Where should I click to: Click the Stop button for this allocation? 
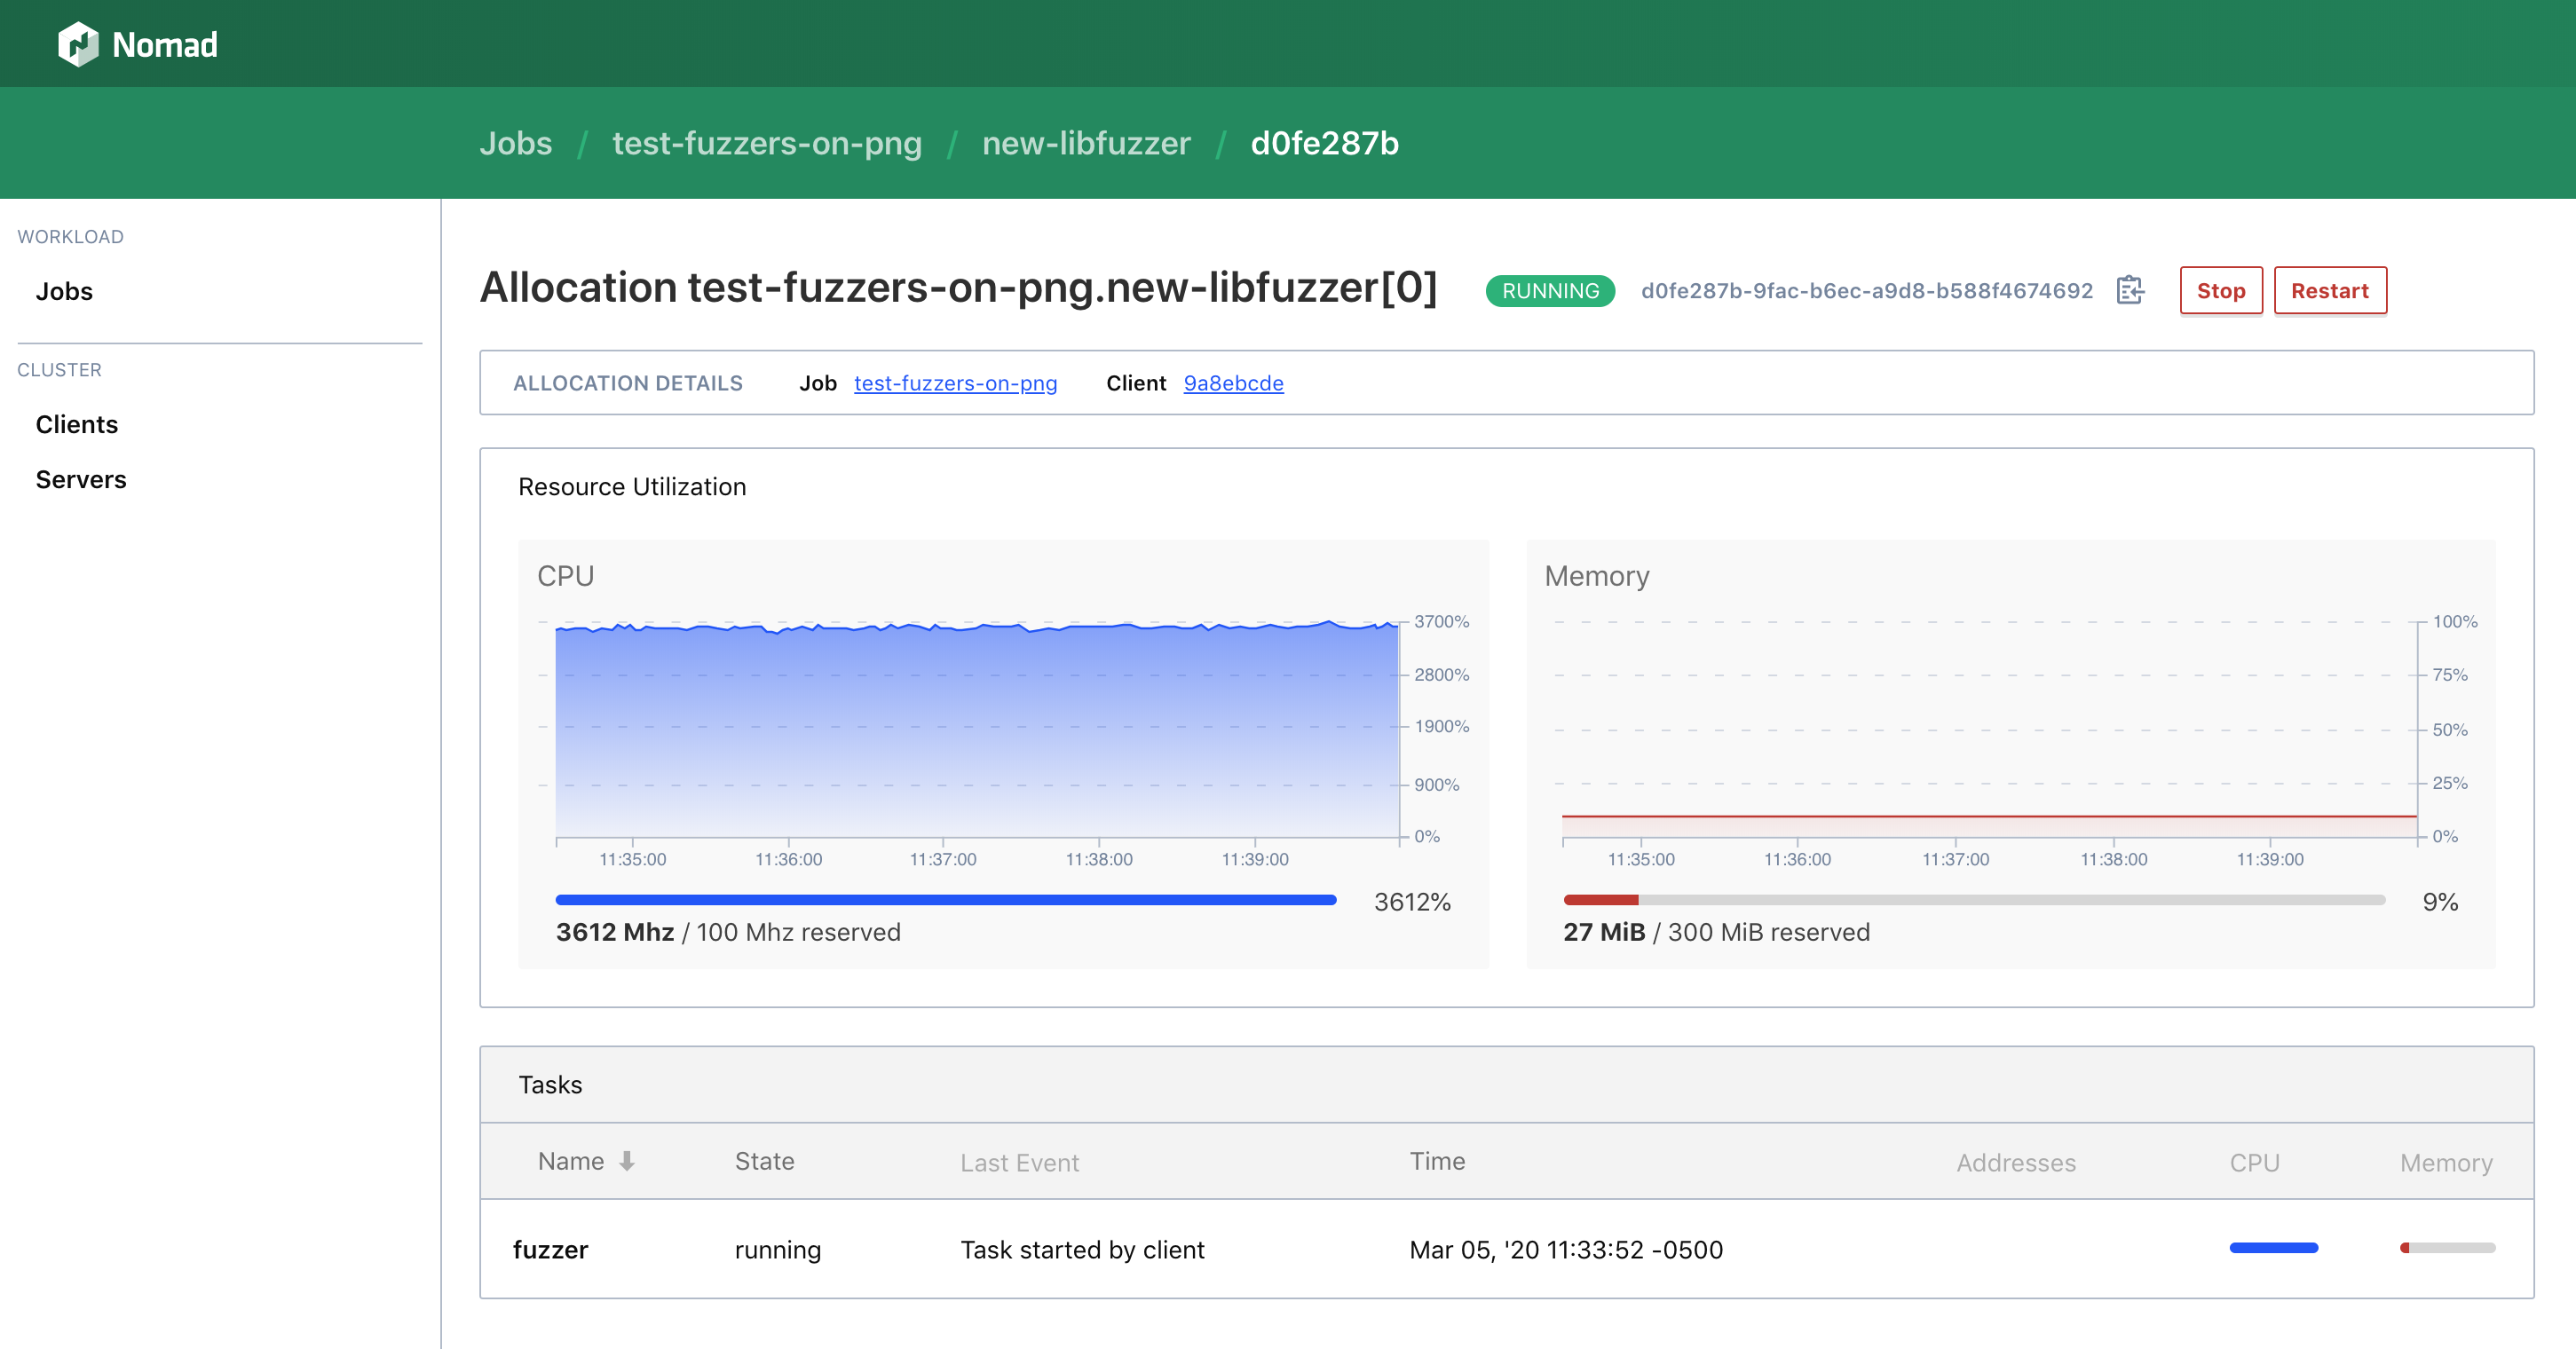[2218, 289]
